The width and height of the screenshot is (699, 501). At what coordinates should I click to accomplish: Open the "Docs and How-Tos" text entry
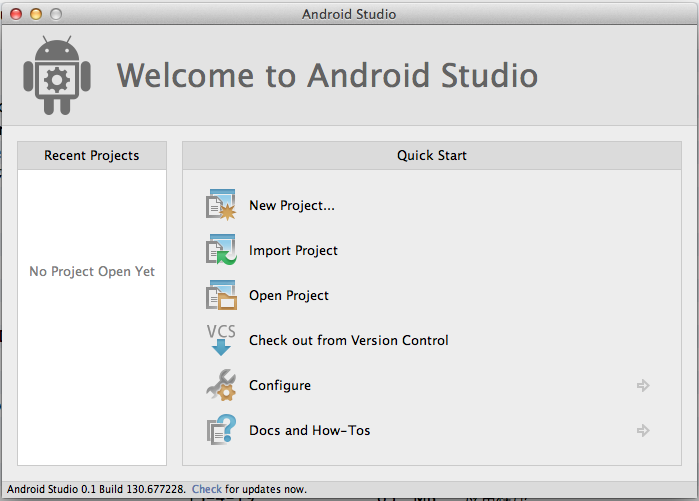point(309,430)
